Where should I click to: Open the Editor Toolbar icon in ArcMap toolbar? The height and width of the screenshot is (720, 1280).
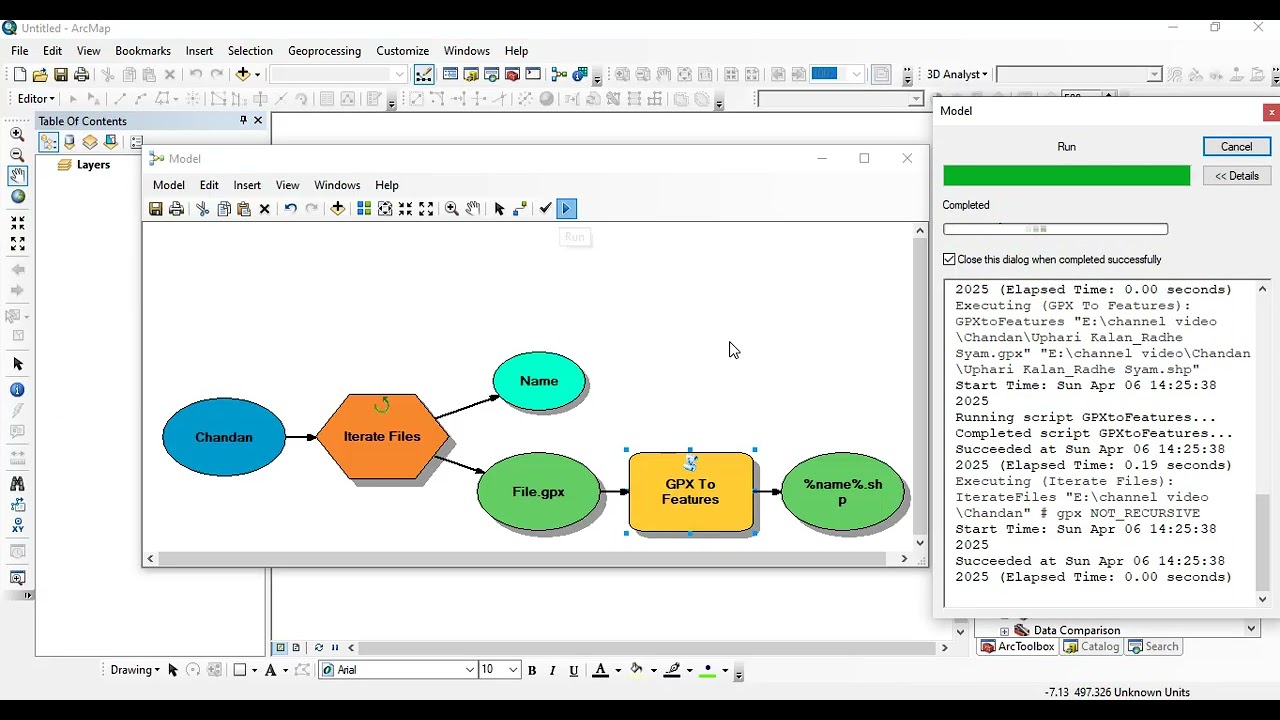[x=424, y=74]
